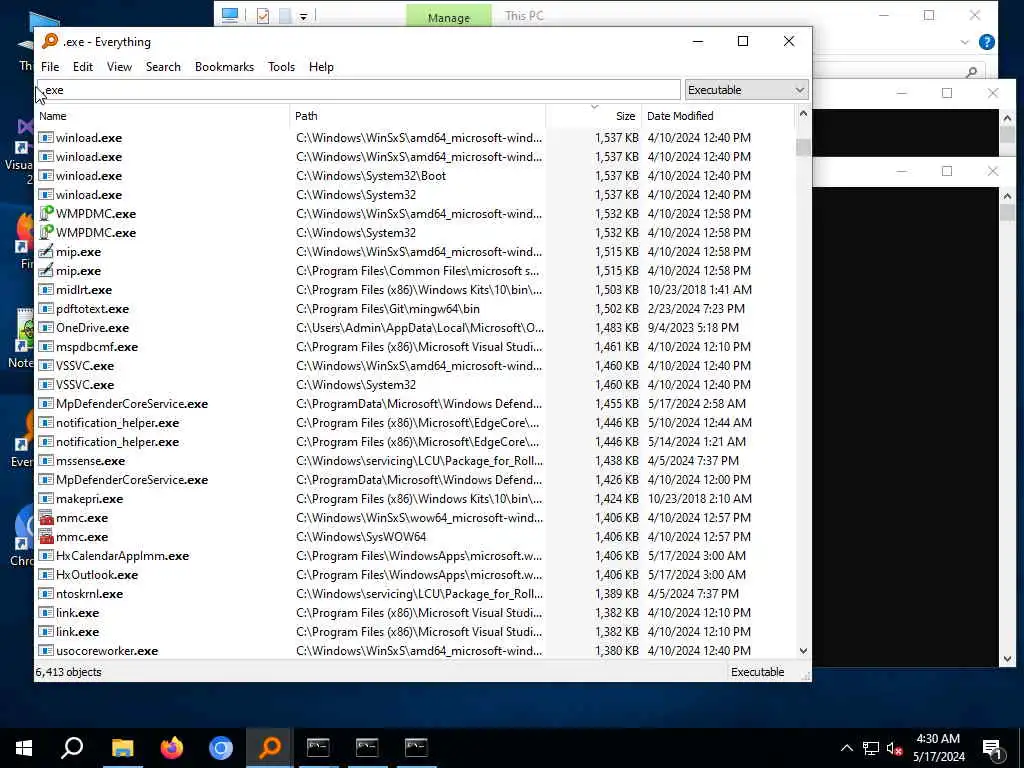This screenshot has height=768, width=1024.
Task: Open the View menu
Action: 120,67
